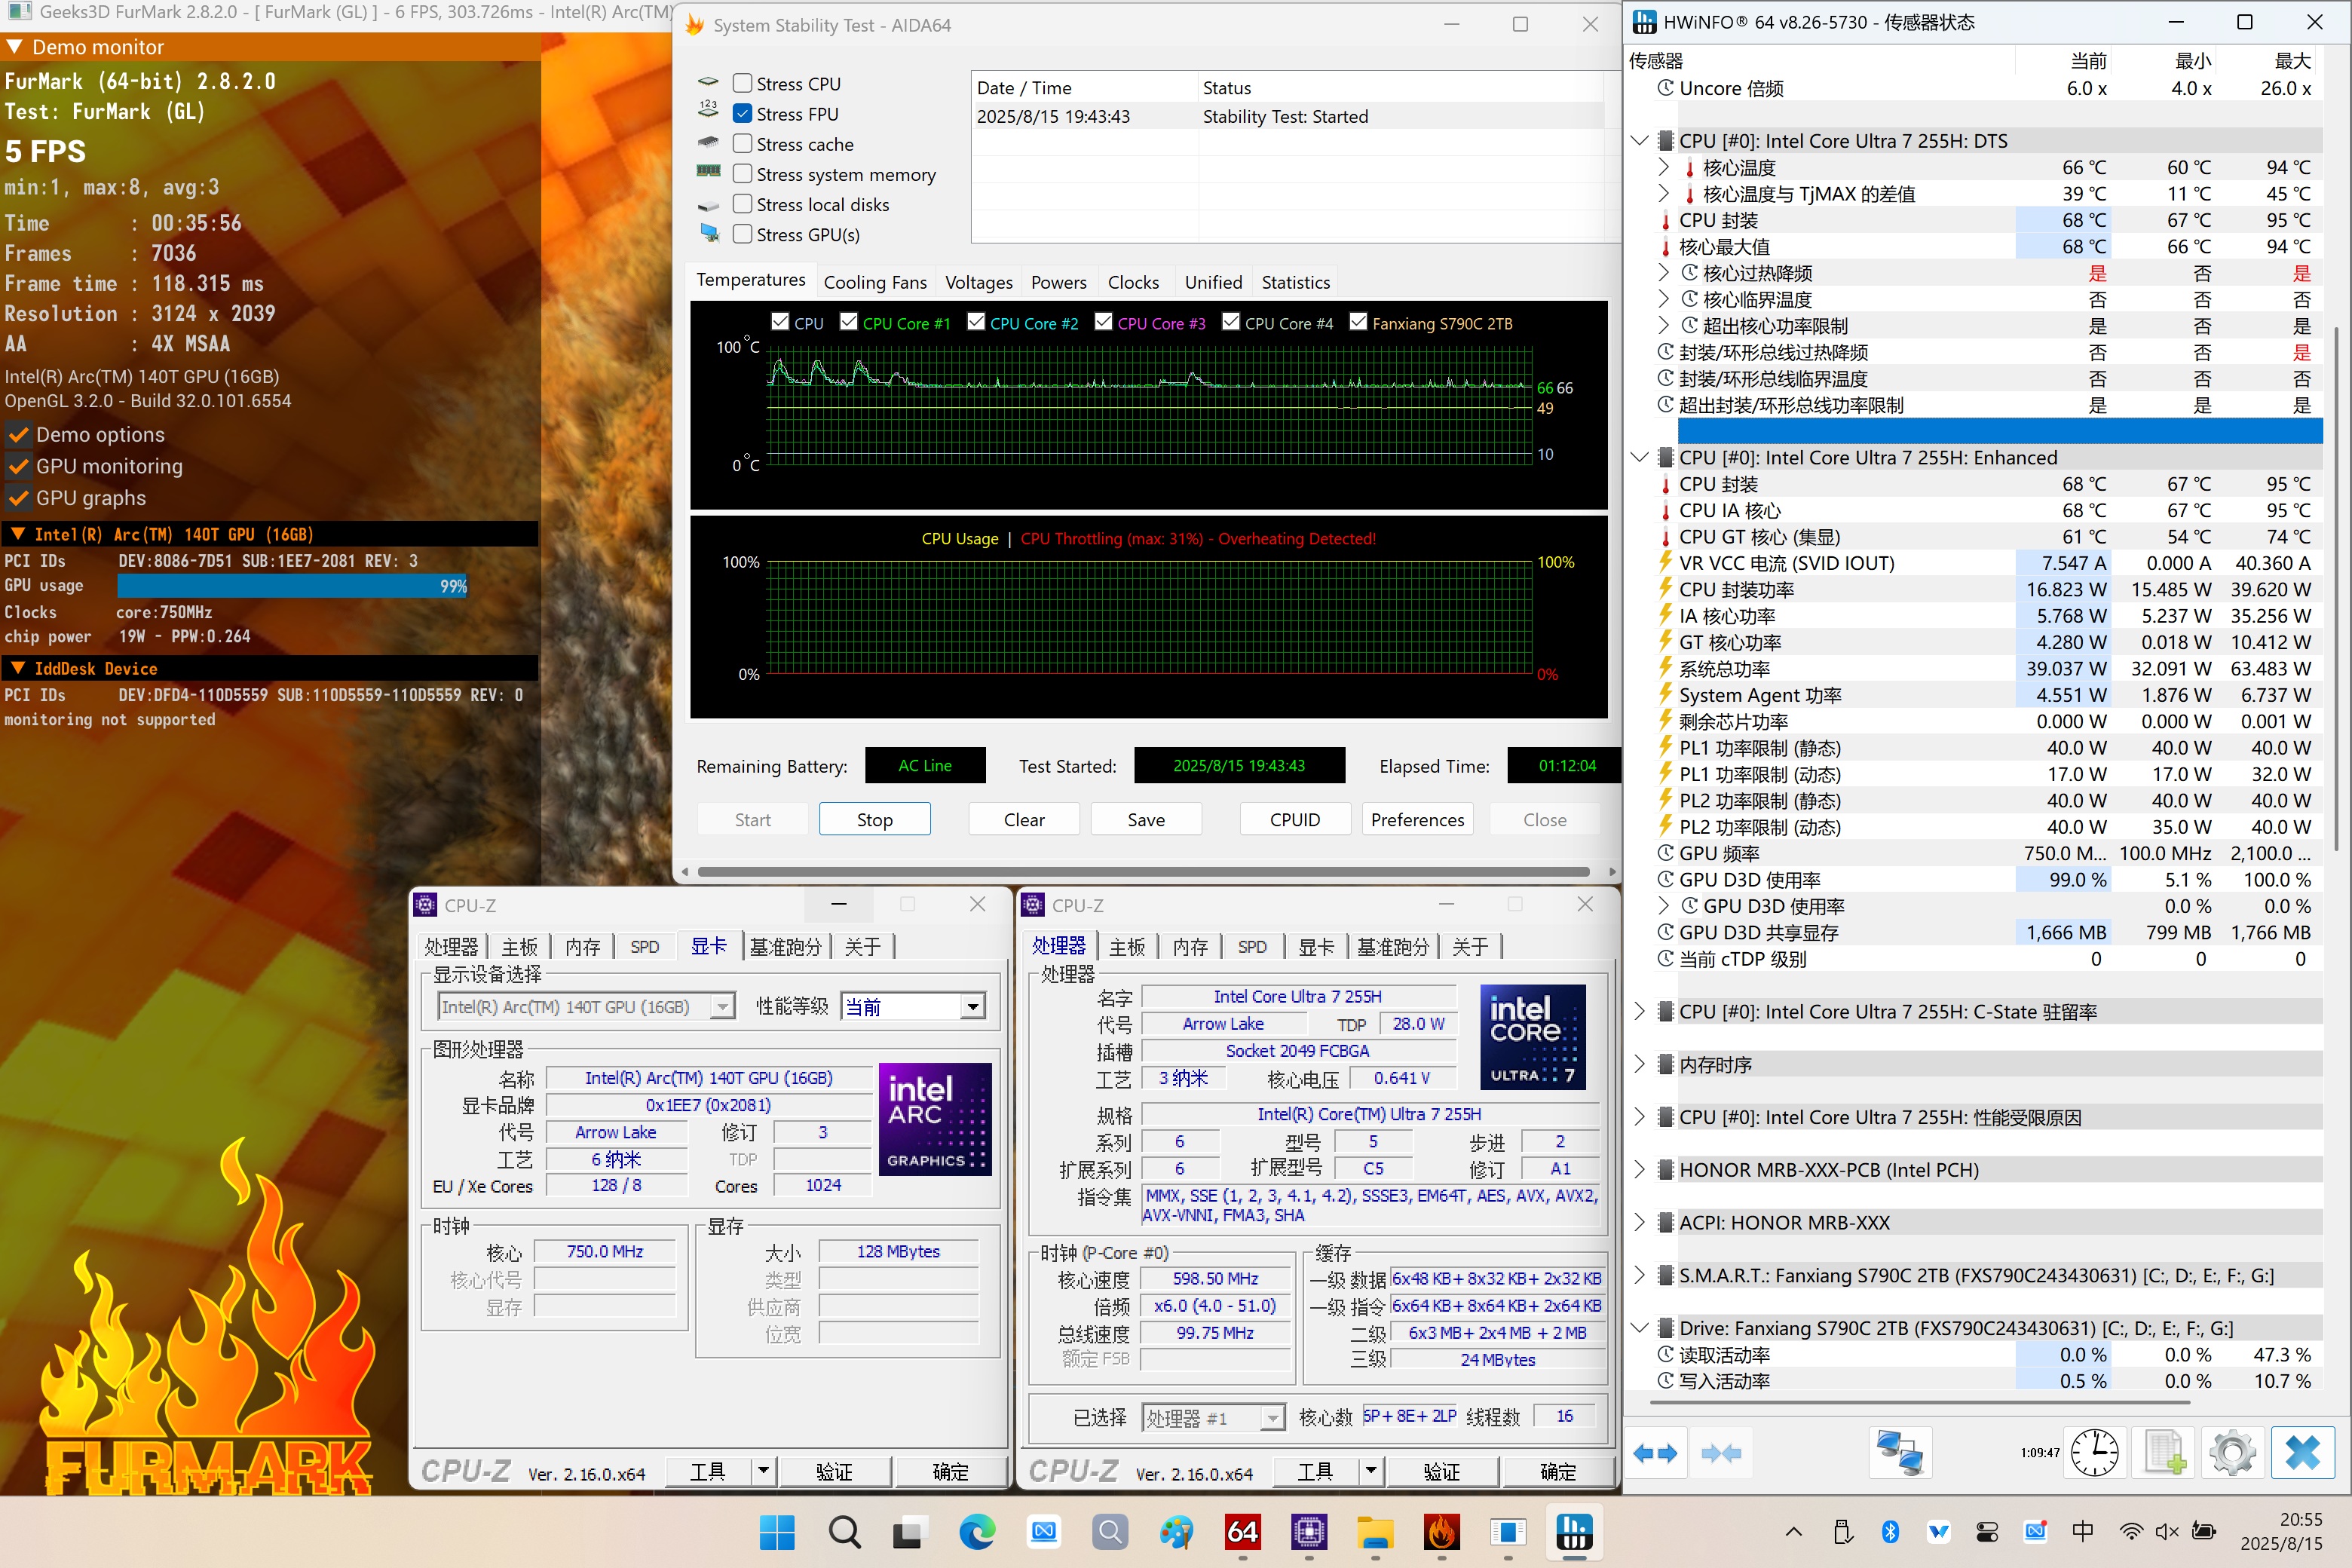Click HWiNFO log file with plus icon
The image size is (2352, 1568).
tap(2165, 1453)
